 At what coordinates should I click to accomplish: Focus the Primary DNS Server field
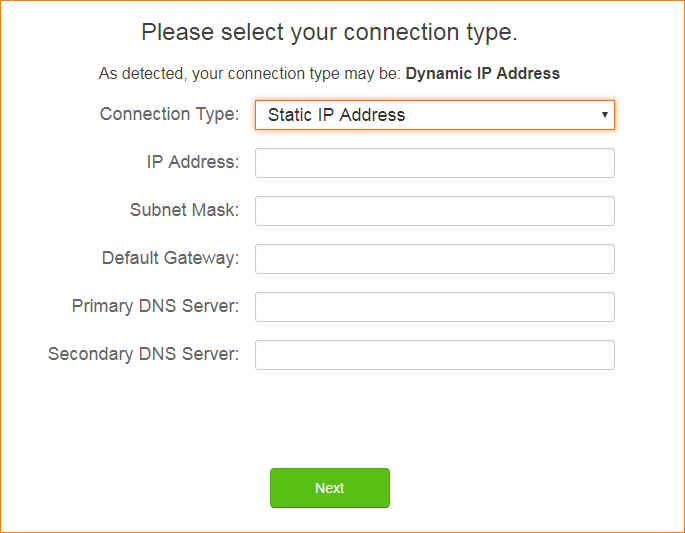point(434,307)
